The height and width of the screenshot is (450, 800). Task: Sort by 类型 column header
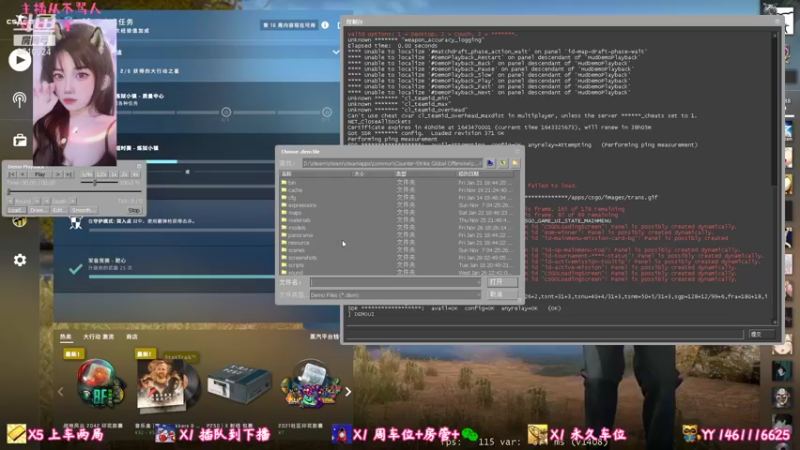coord(424,174)
